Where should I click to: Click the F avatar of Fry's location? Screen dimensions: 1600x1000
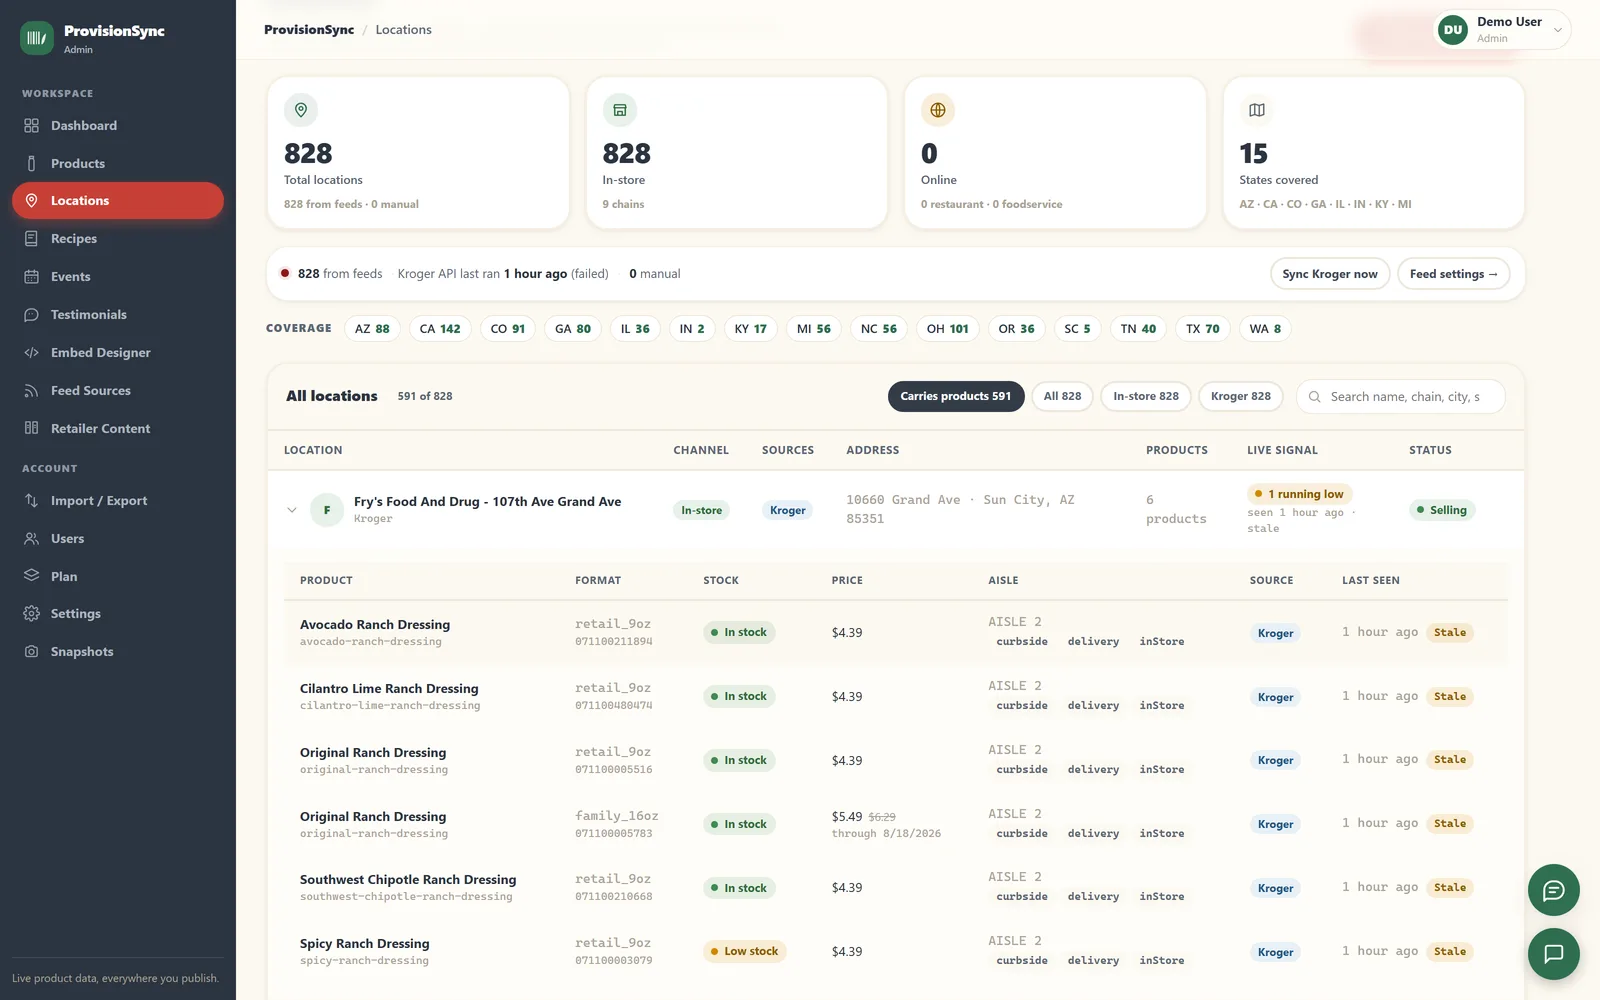click(x=327, y=510)
